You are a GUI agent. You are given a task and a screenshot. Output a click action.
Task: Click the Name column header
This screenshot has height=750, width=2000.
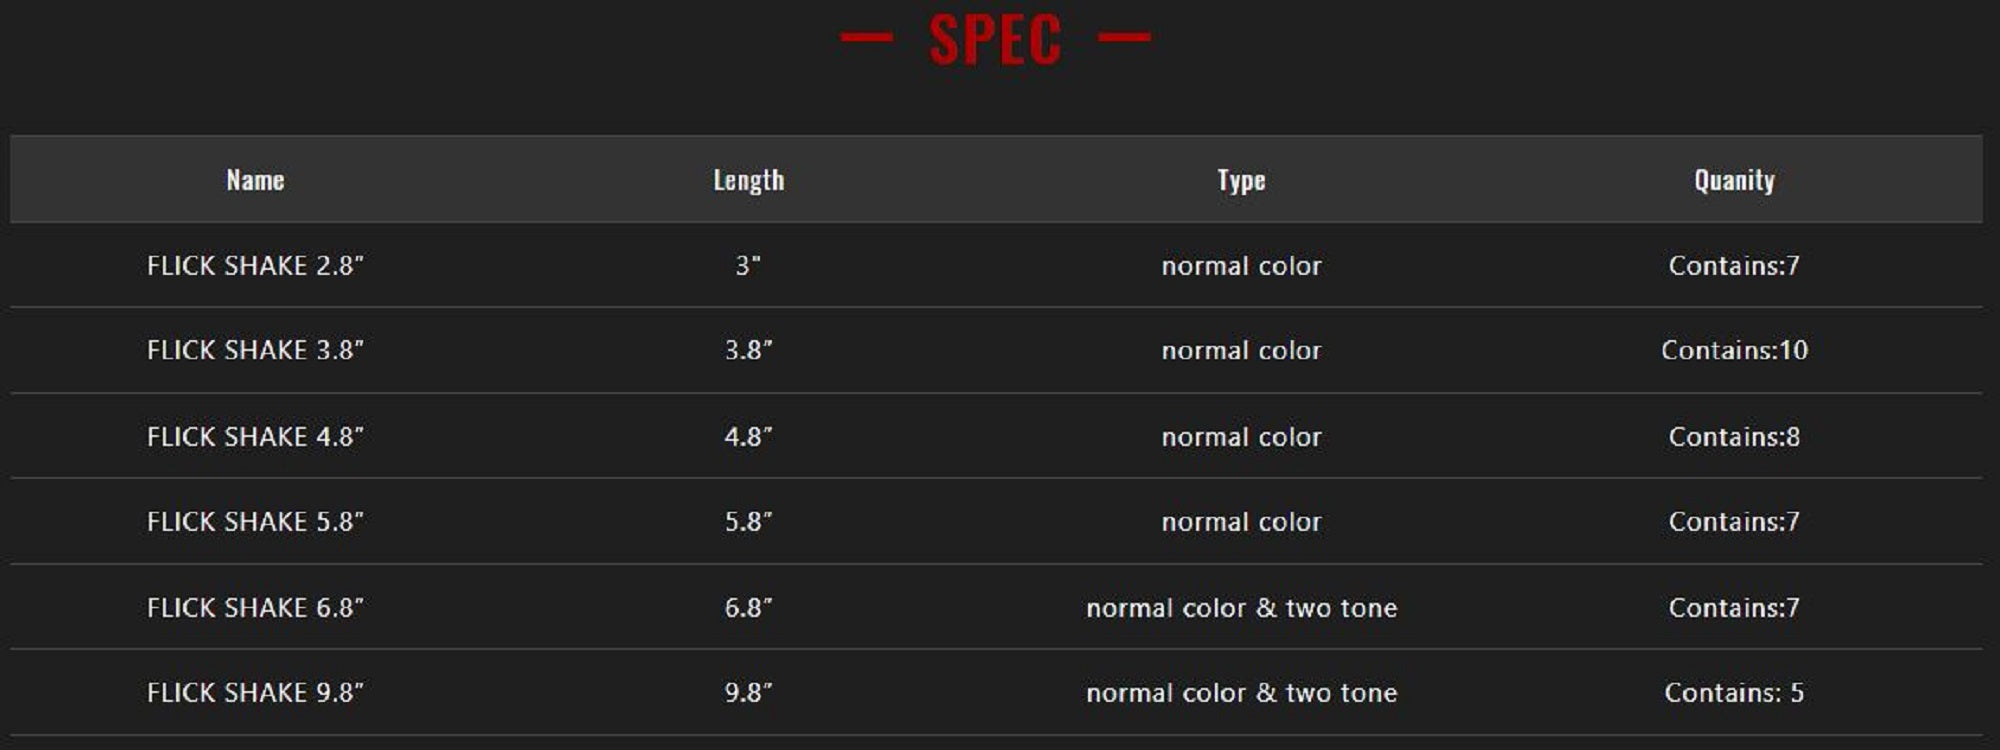point(255,180)
